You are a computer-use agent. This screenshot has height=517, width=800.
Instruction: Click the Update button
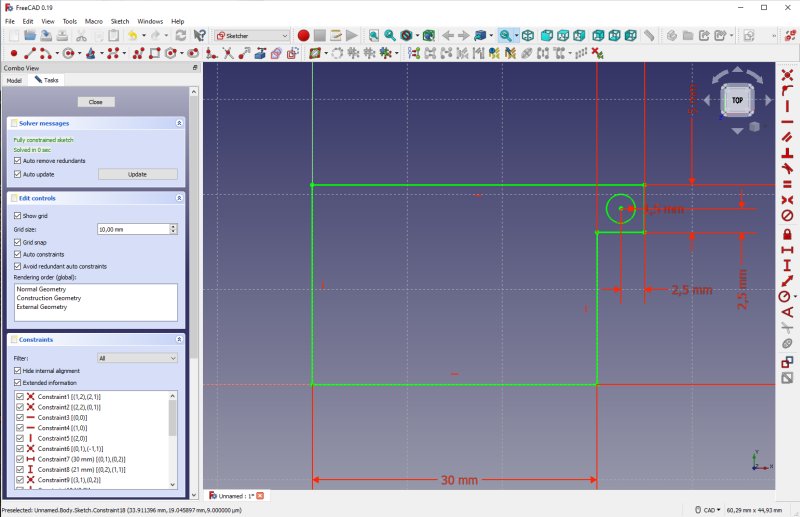[137, 175]
